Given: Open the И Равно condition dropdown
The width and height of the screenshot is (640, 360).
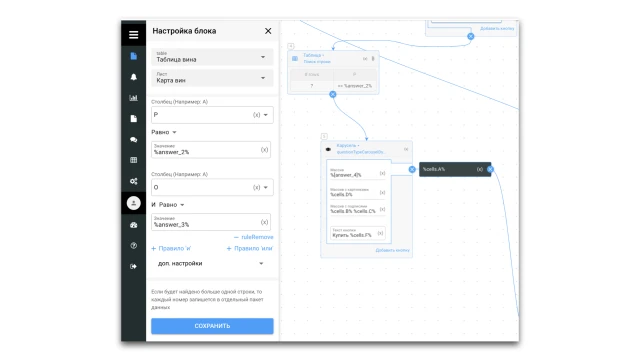Looking at the screenshot, I should [x=172, y=204].
